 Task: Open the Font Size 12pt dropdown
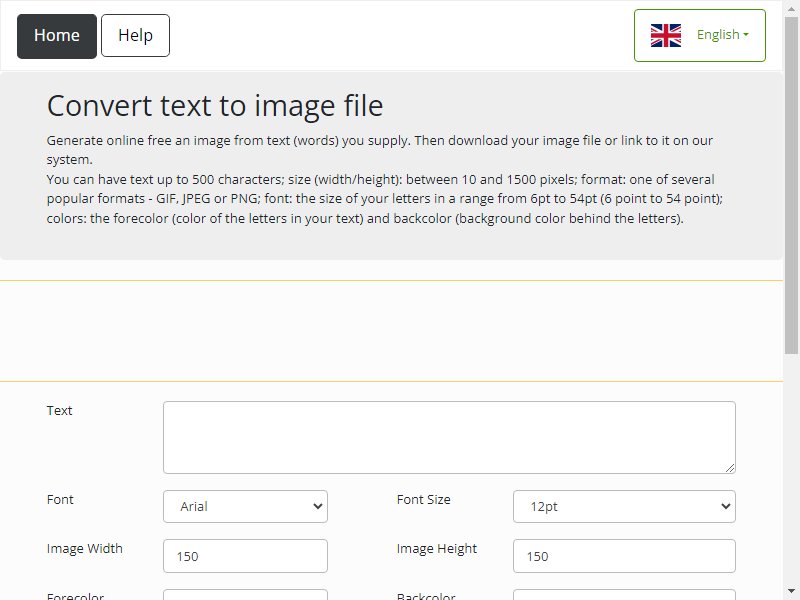pos(624,506)
